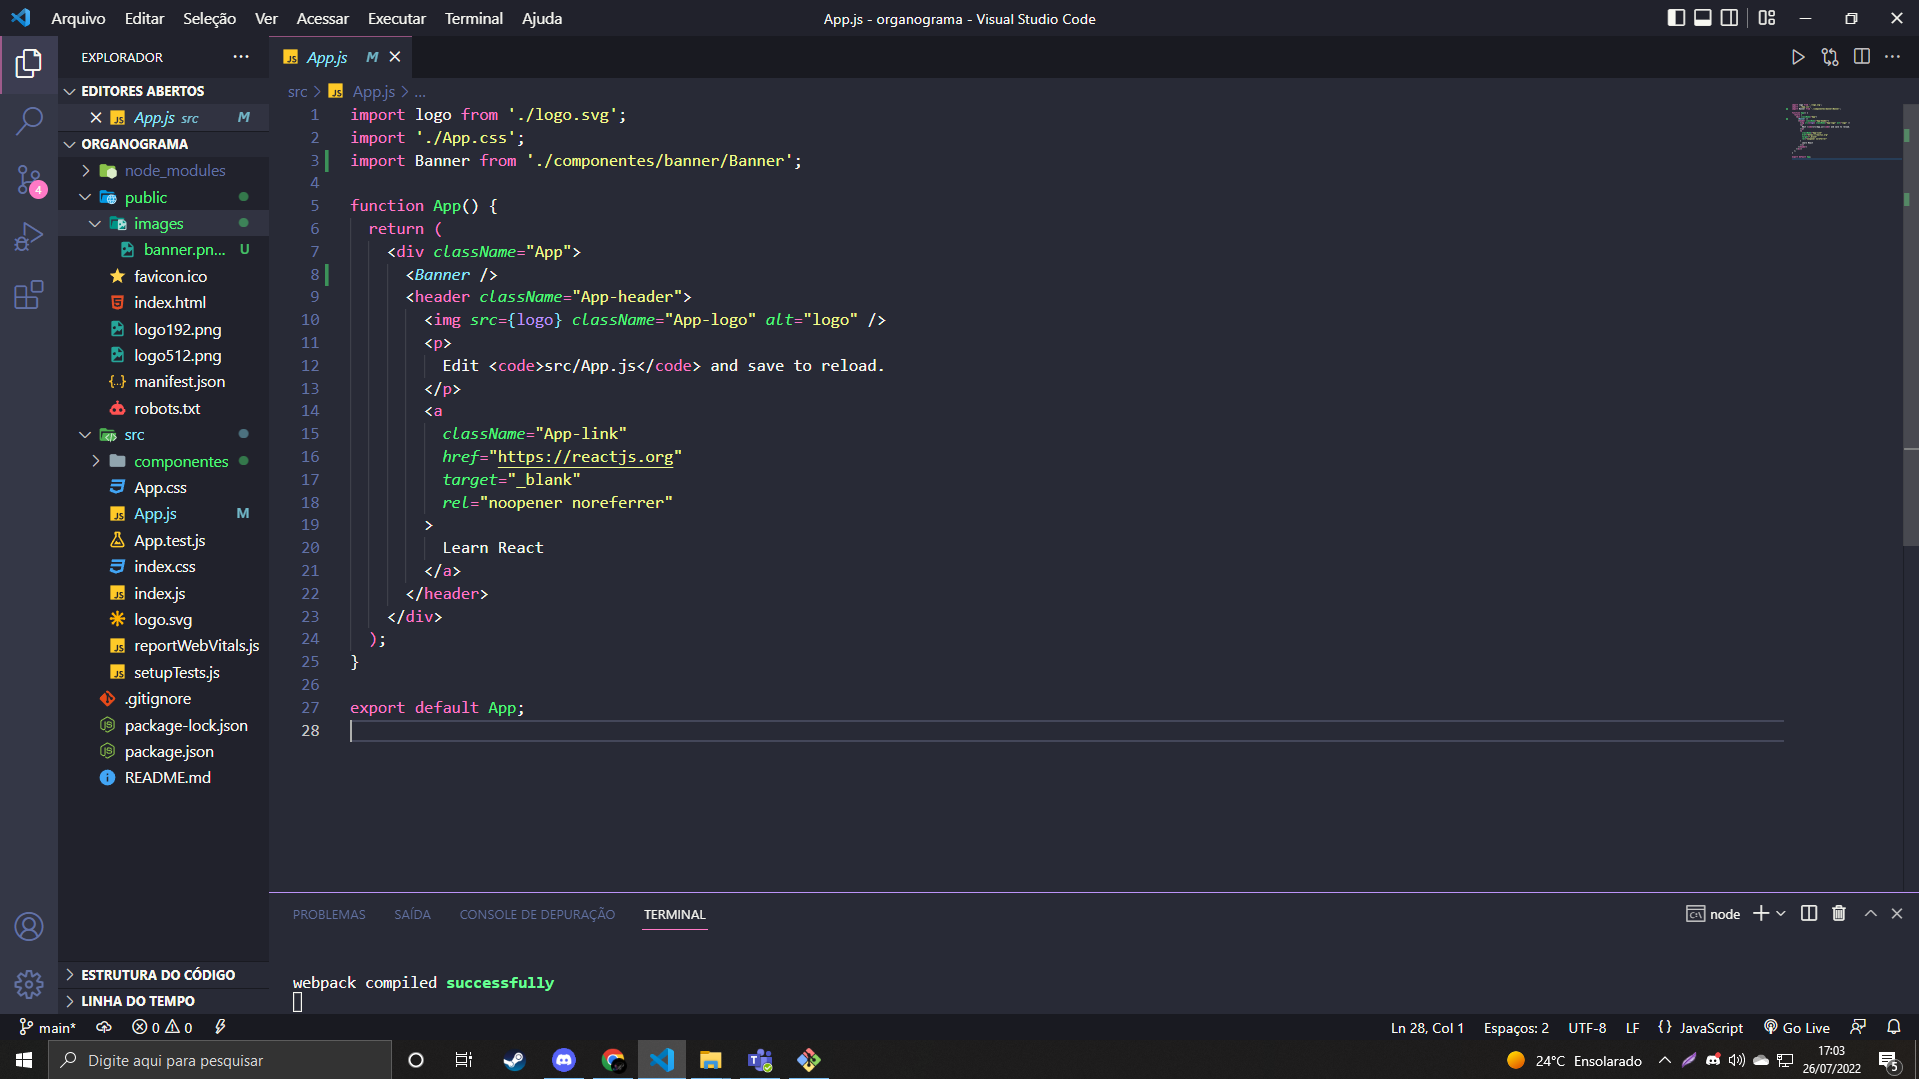Expand the ESTRUTURA DO CÓDIGO section
Image resolution: width=1919 pixels, height=1079 pixels.
tap(163, 974)
